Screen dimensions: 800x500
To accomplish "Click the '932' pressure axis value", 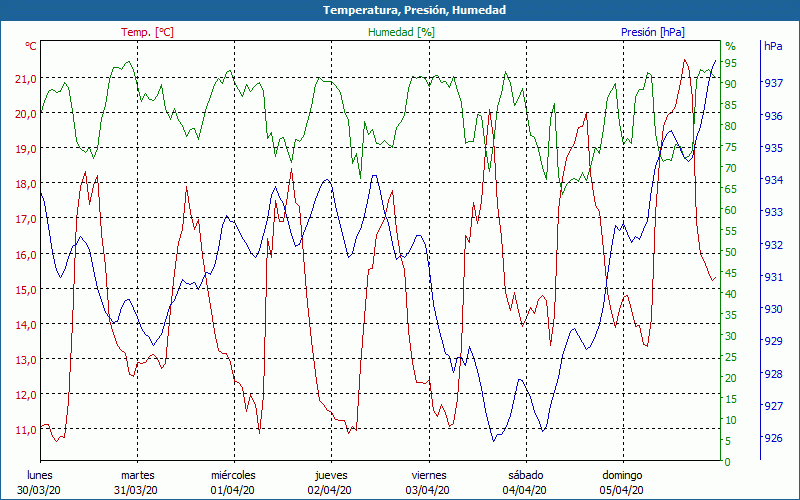I will pyautogui.click(x=773, y=245).
